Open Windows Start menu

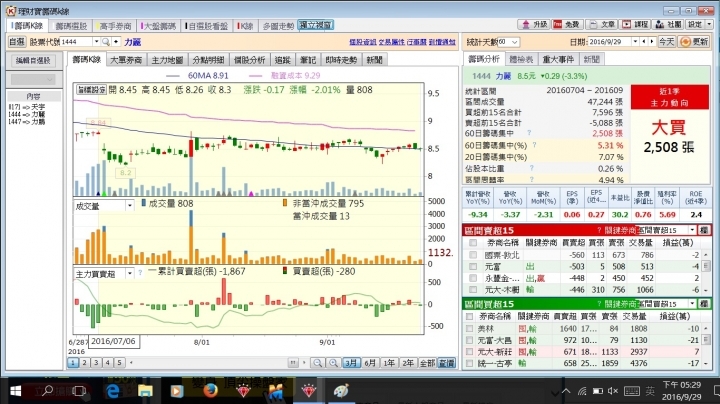click(x=15, y=391)
